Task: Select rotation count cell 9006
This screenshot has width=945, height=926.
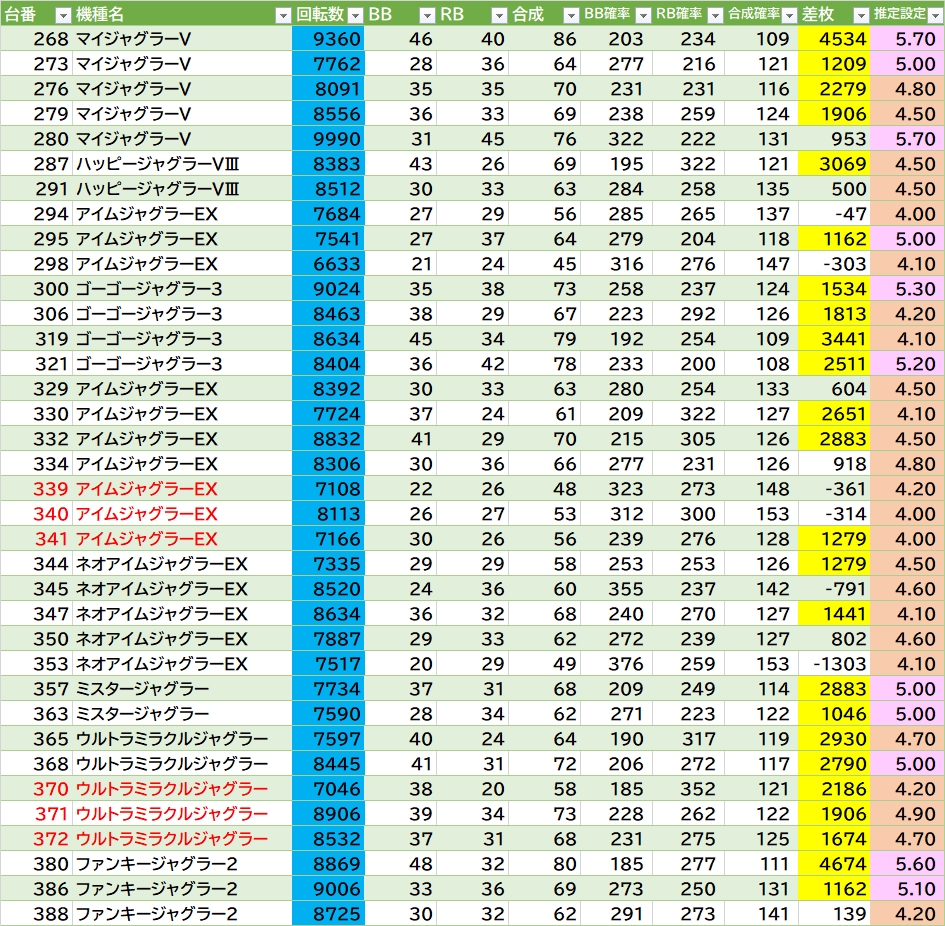Action: pyautogui.click(x=328, y=889)
